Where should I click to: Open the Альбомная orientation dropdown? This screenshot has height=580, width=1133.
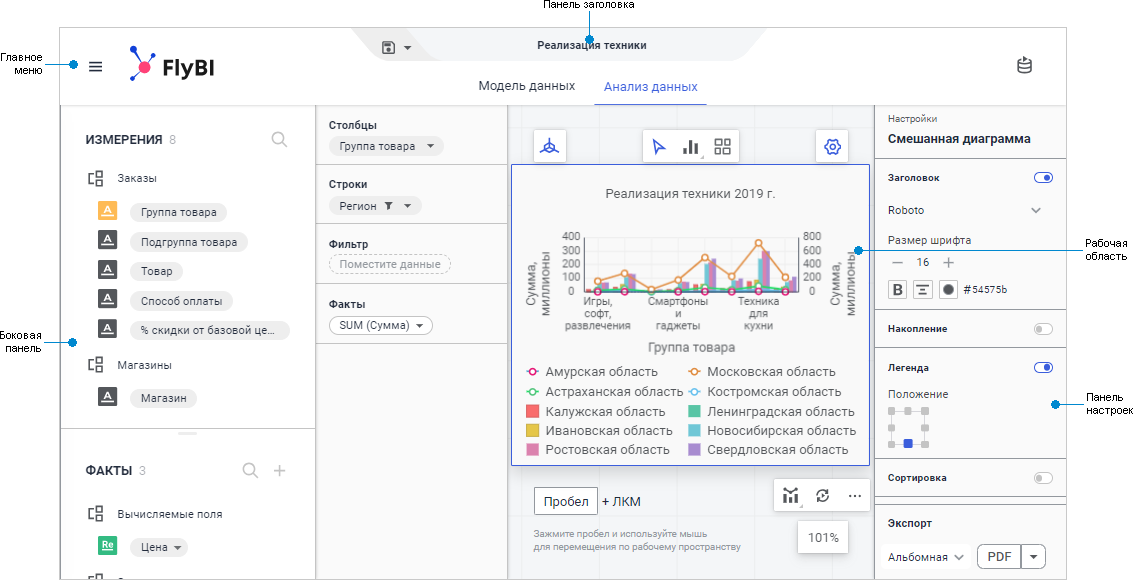(x=925, y=557)
